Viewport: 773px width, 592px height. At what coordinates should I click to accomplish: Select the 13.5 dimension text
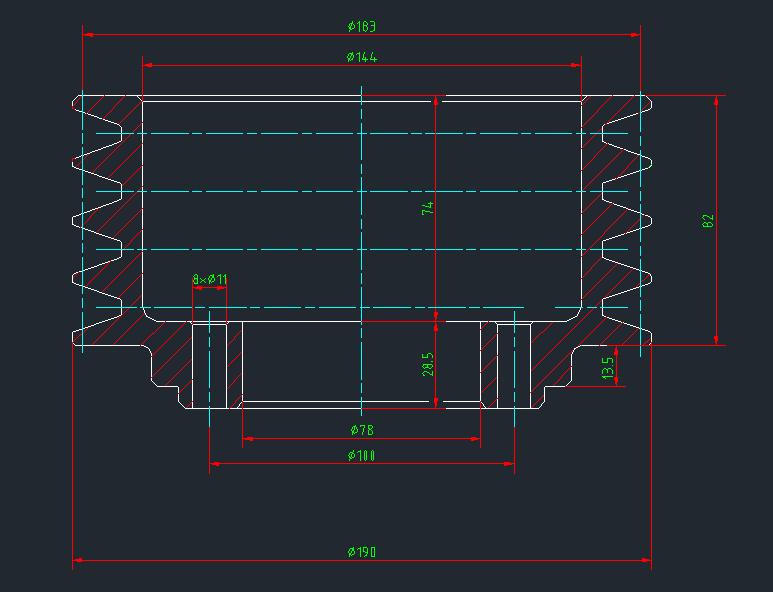607,367
